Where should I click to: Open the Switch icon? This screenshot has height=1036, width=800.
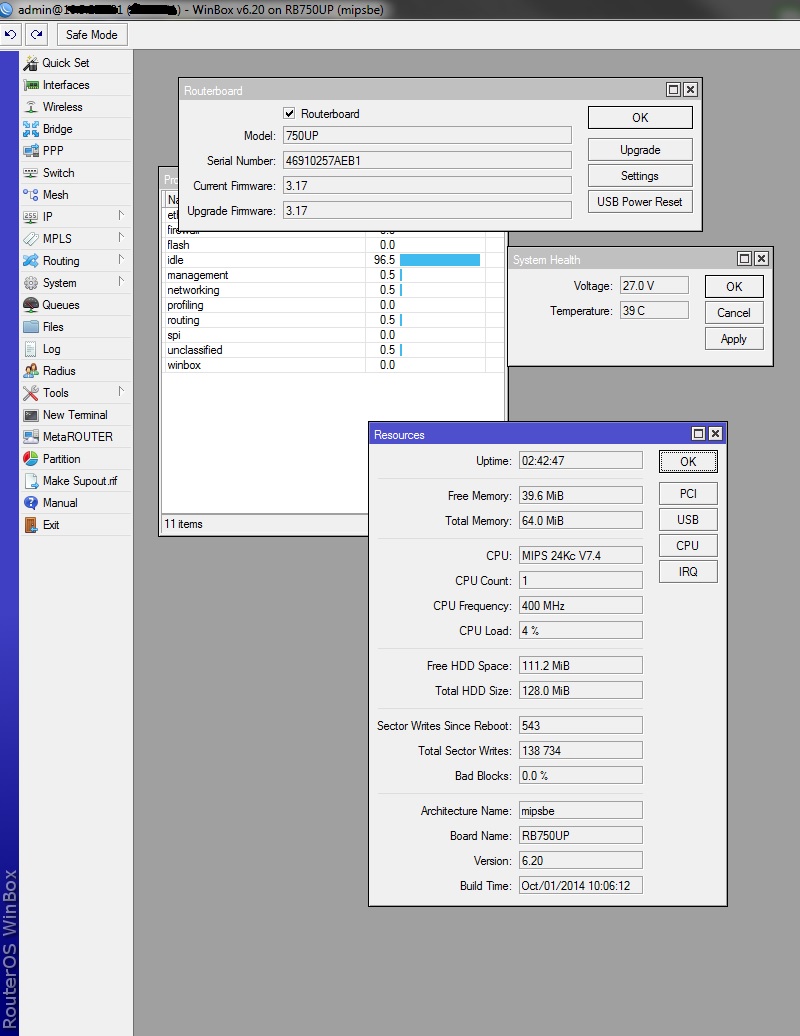pyautogui.click(x=31, y=173)
